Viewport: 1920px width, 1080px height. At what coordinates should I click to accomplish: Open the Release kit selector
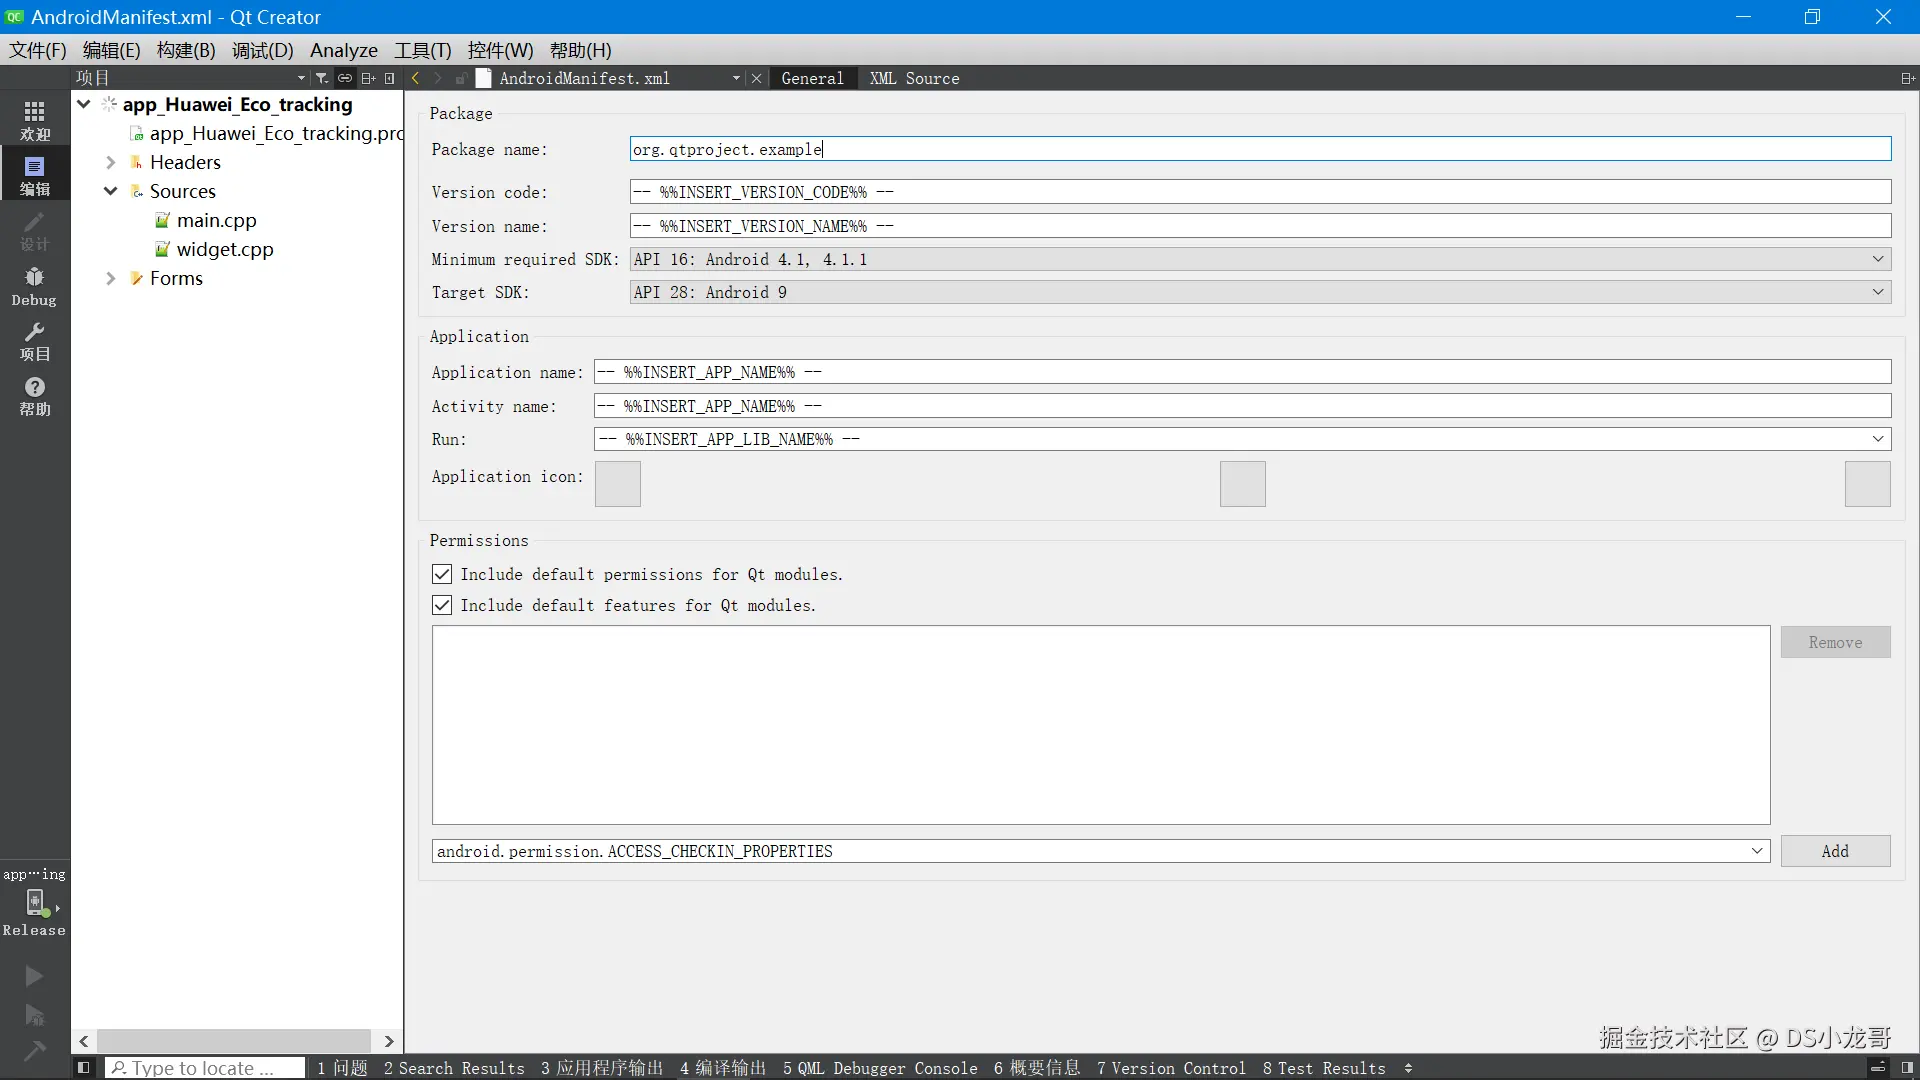pos(34,905)
